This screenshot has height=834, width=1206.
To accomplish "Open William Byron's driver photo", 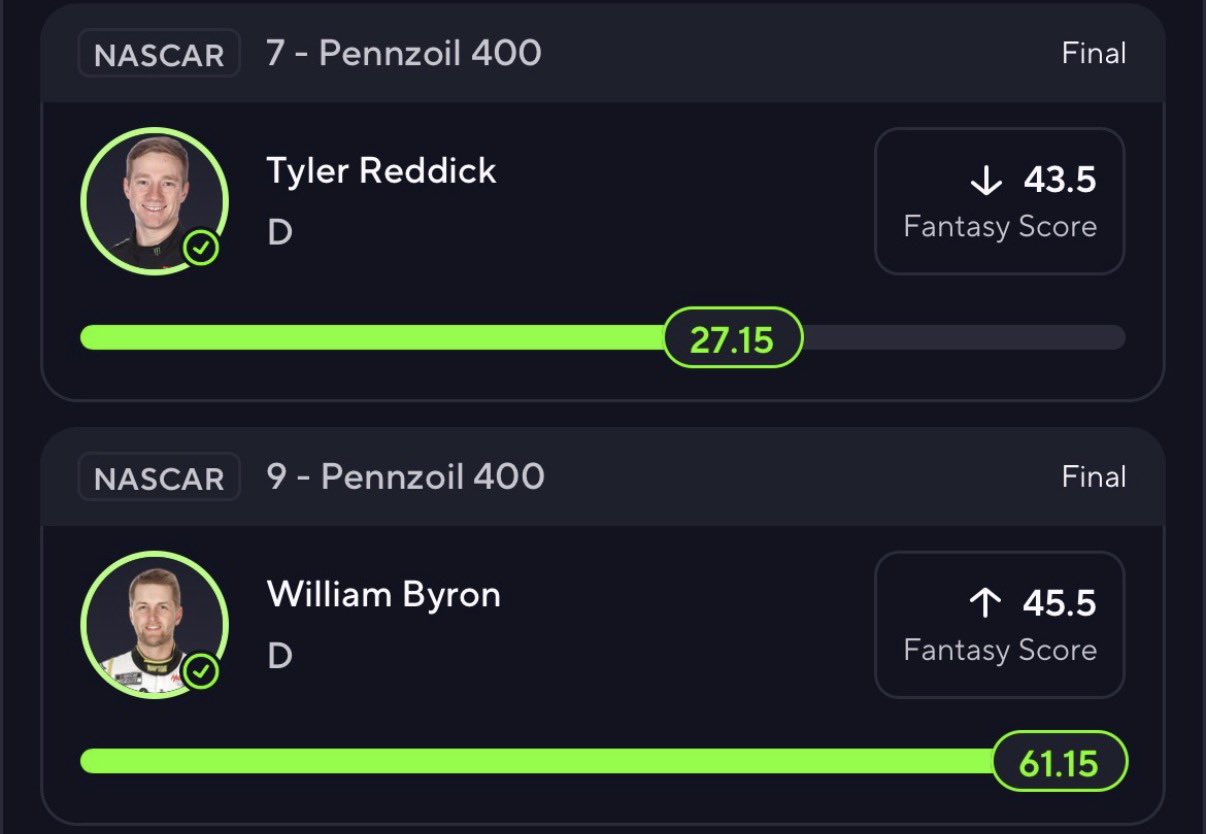I will [x=153, y=623].
